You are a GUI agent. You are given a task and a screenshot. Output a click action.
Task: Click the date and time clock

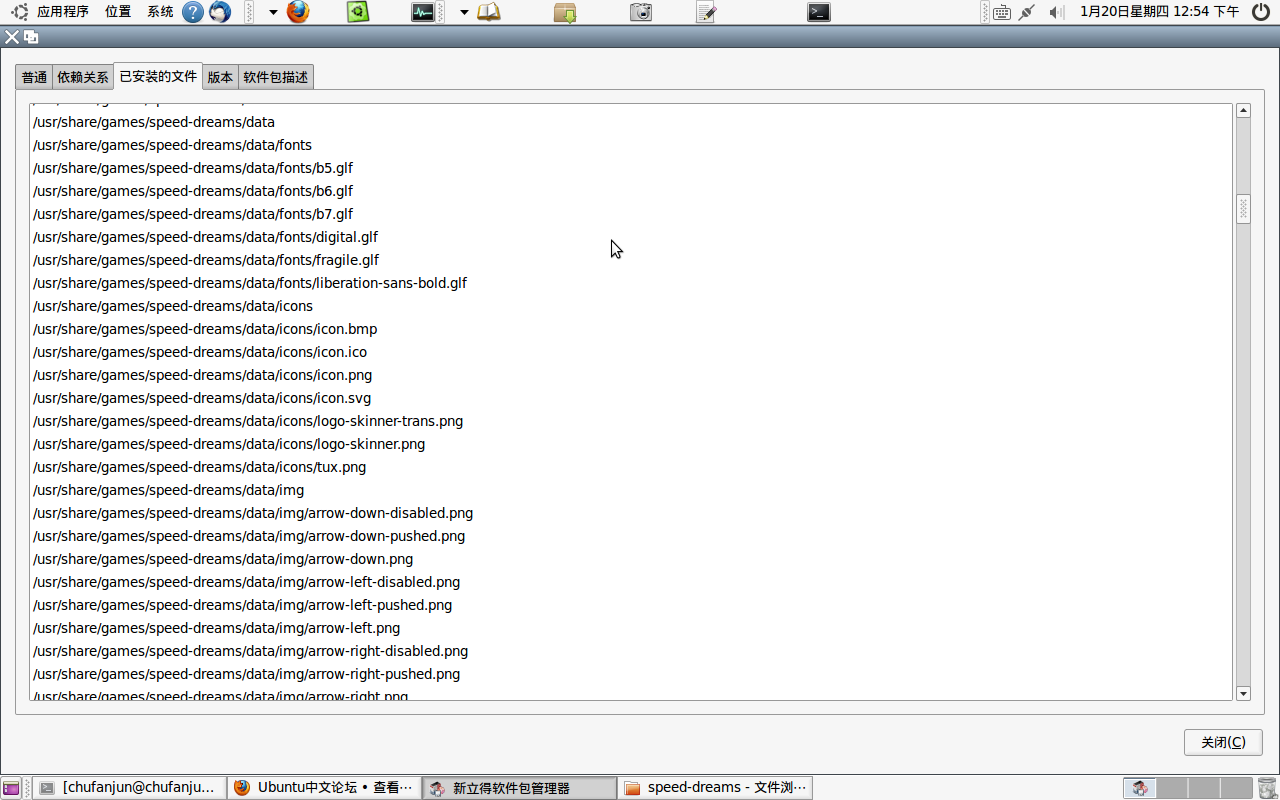pyautogui.click(x=1159, y=12)
